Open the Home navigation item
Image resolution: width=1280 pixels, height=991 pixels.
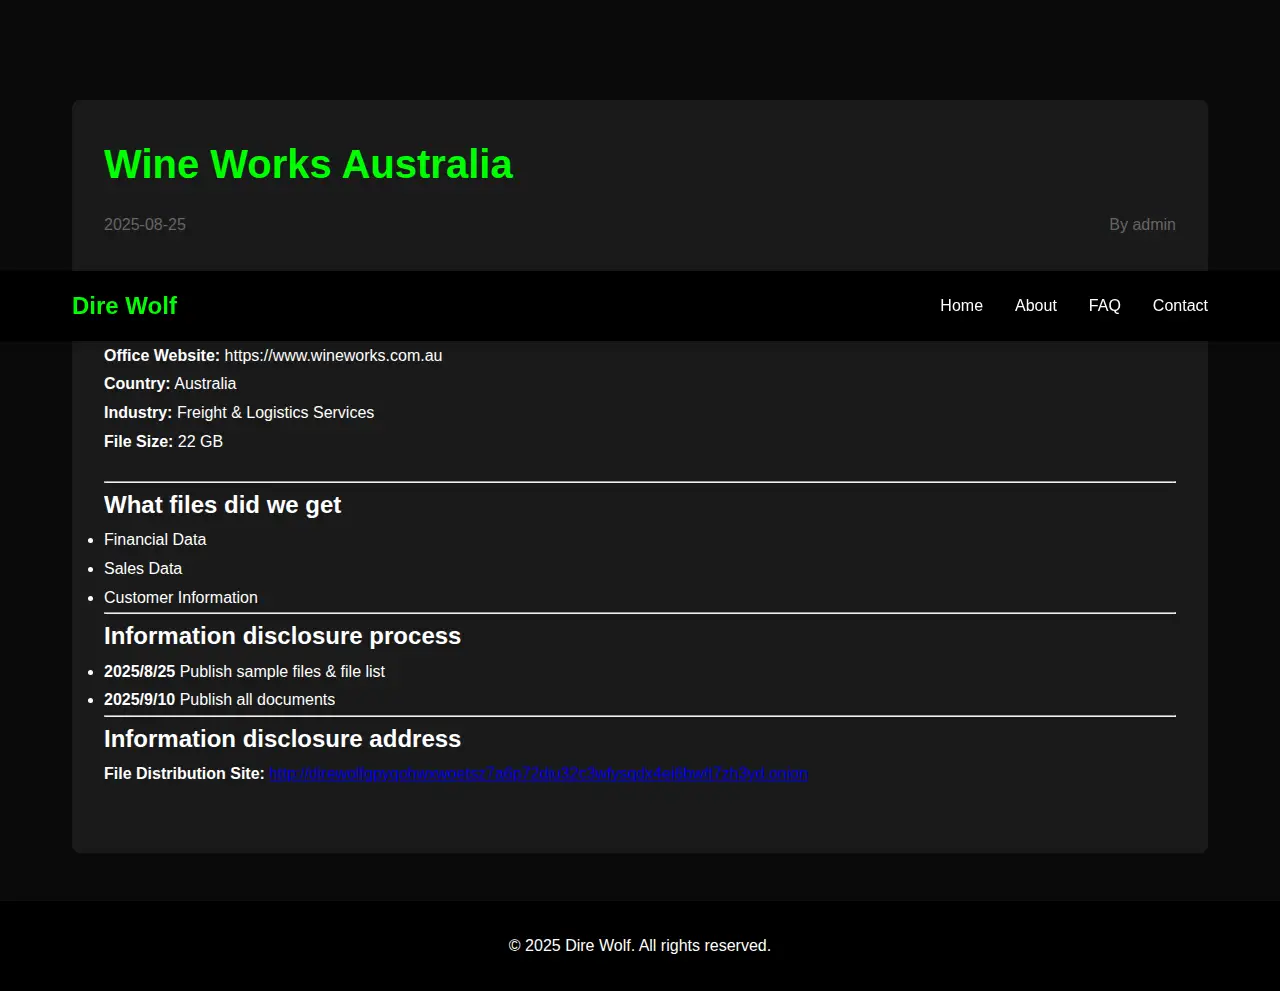(961, 306)
